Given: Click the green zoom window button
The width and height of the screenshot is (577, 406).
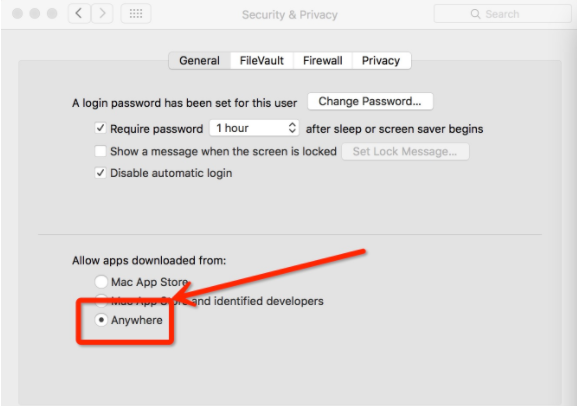Looking at the screenshot, I should coord(52,14).
